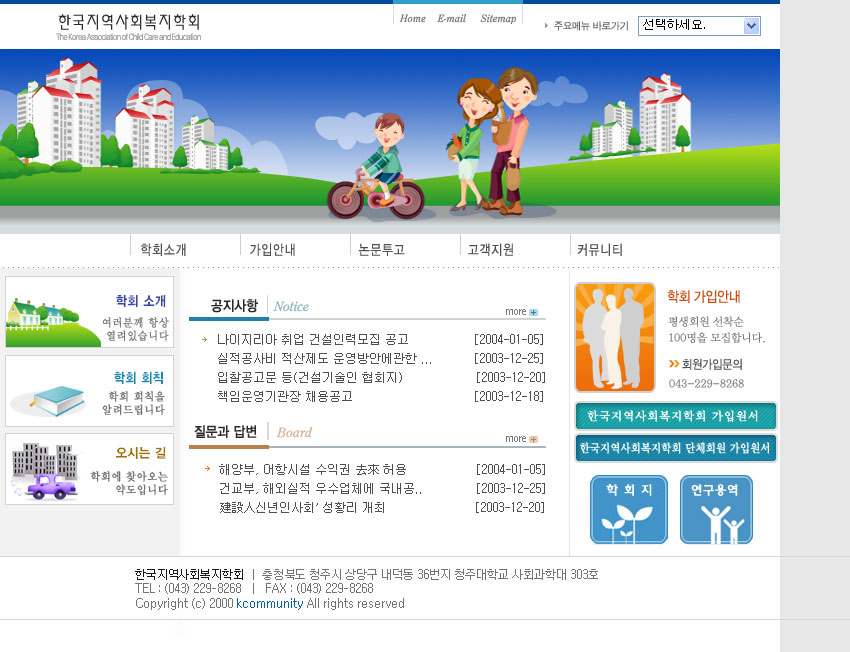The image size is (850, 652).
Task: Open the 오시는 길 car banner
Action: [x=89, y=469]
